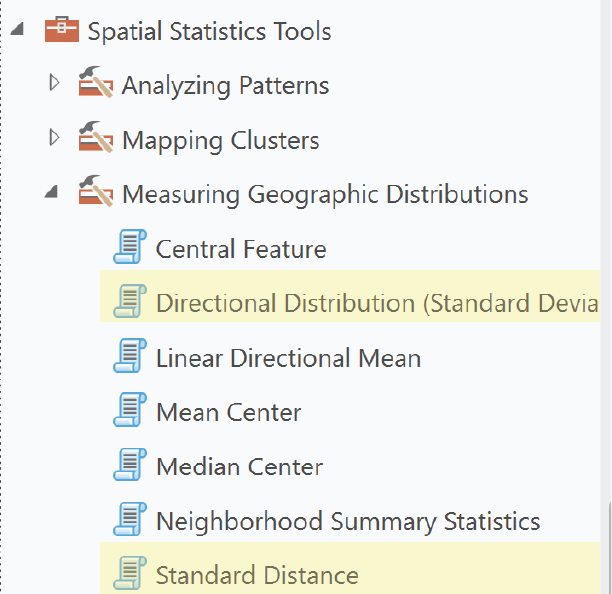Image resolution: width=612 pixels, height=594 pixels.
Task: Select the Directional Distribution tool label
Action: [x=377, y=303]
